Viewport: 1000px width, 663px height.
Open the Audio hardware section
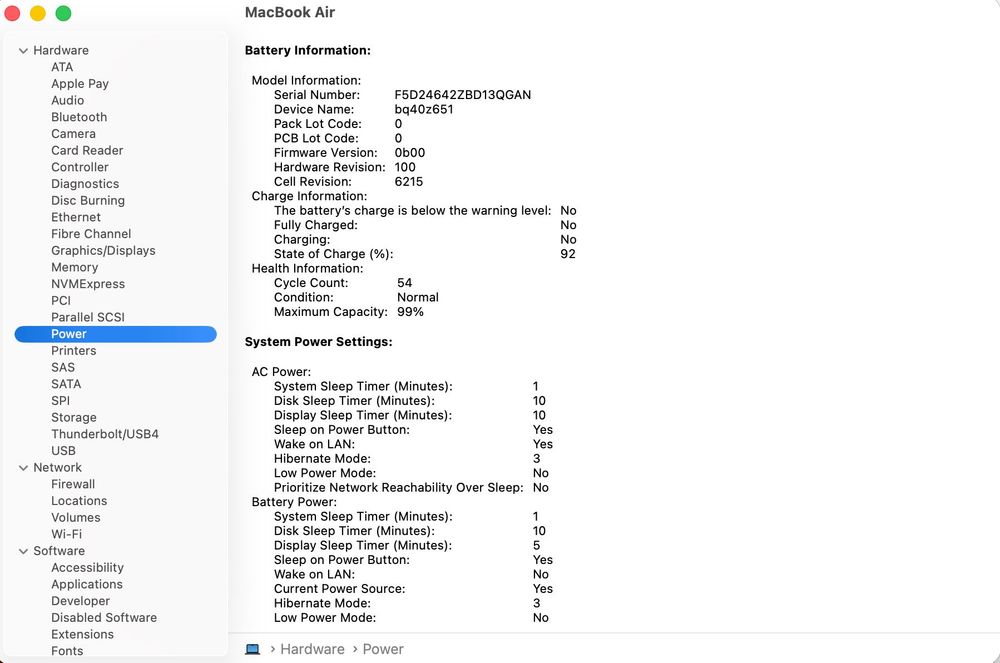point(68,100)
